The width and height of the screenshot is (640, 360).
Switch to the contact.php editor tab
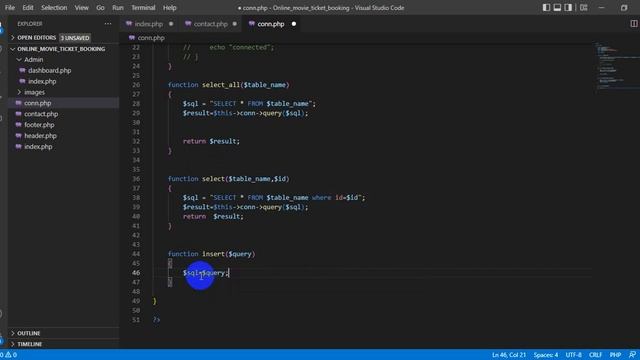click(x=211, y=24)
